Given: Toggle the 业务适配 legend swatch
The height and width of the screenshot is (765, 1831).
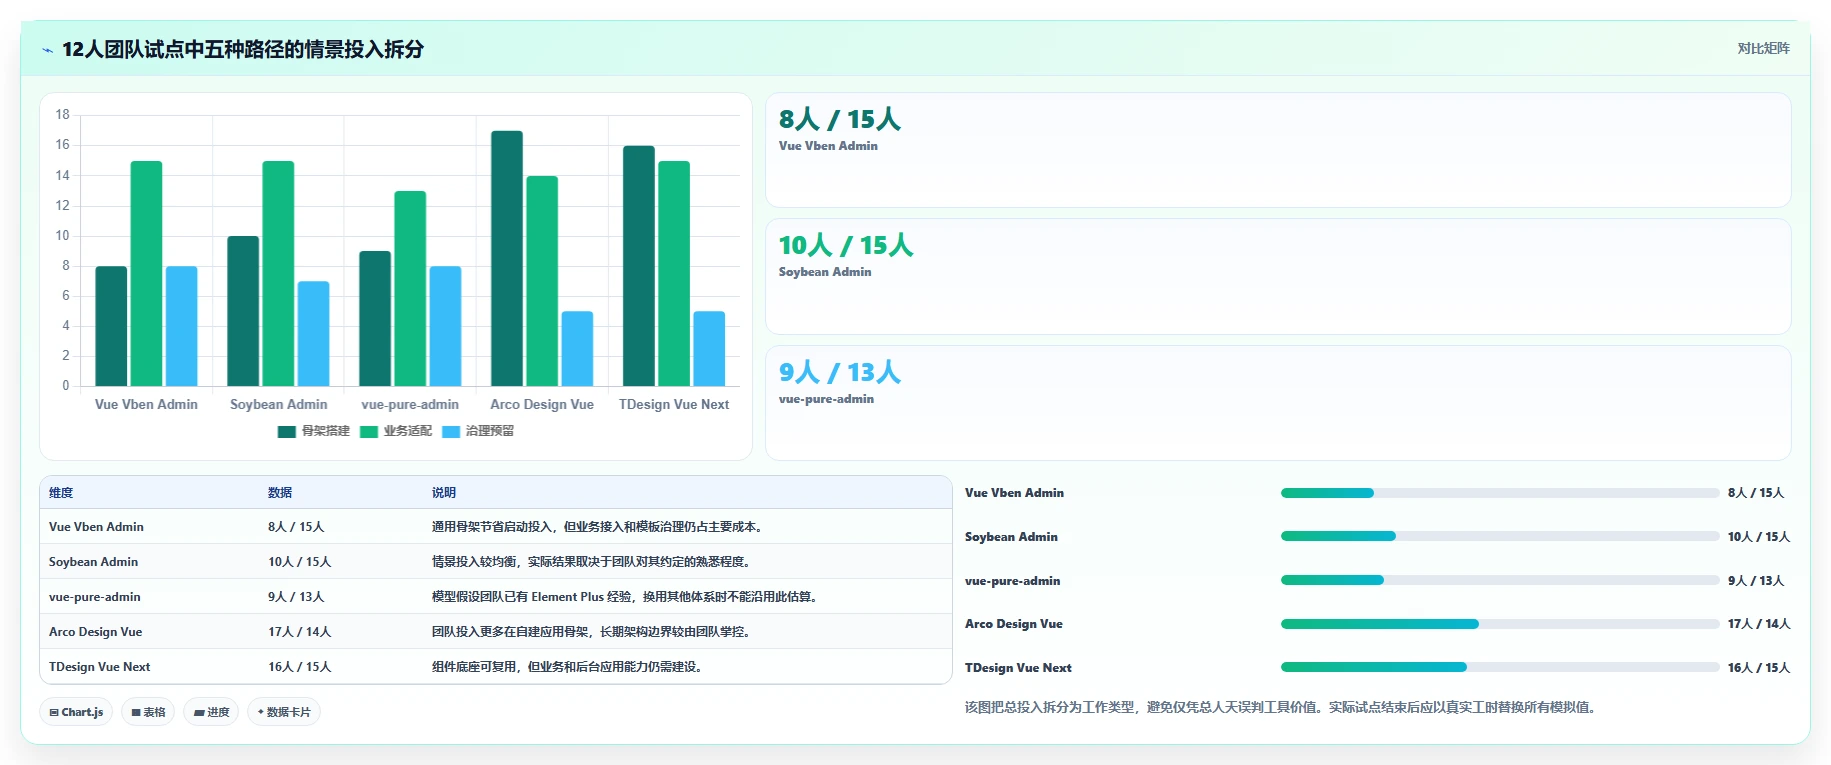Looking at the screenshot, I should click(369, 431).
